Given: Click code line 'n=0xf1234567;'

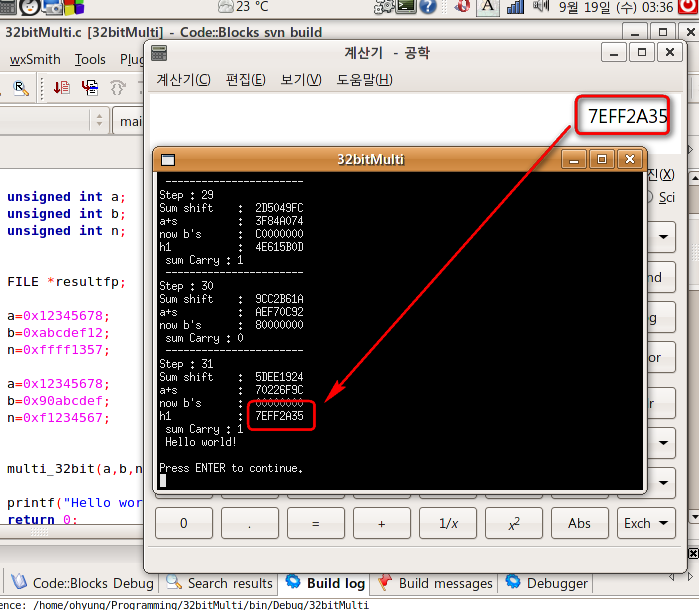Looking at the screenshot, I should tap(58, 417).
